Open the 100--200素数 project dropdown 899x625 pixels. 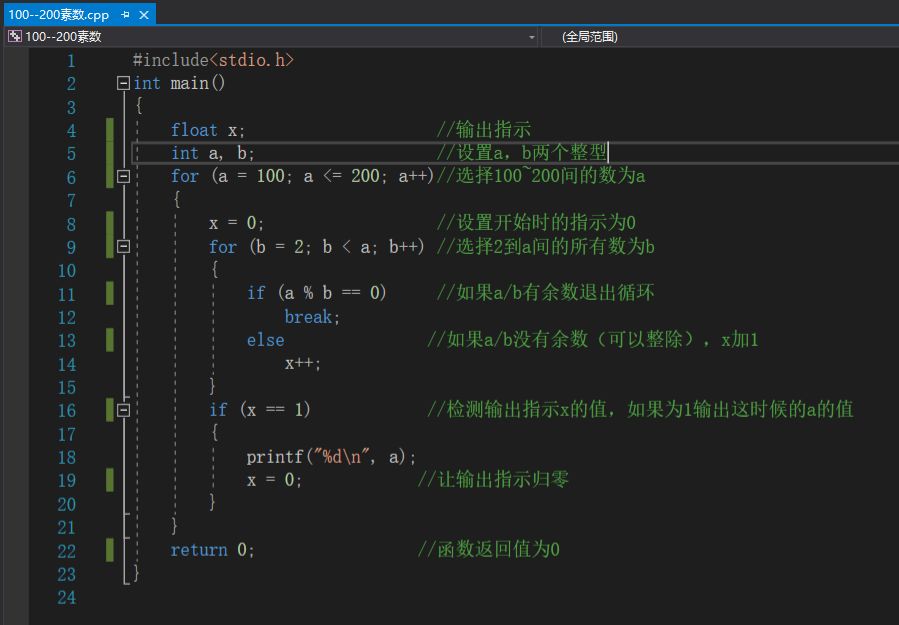532,37
